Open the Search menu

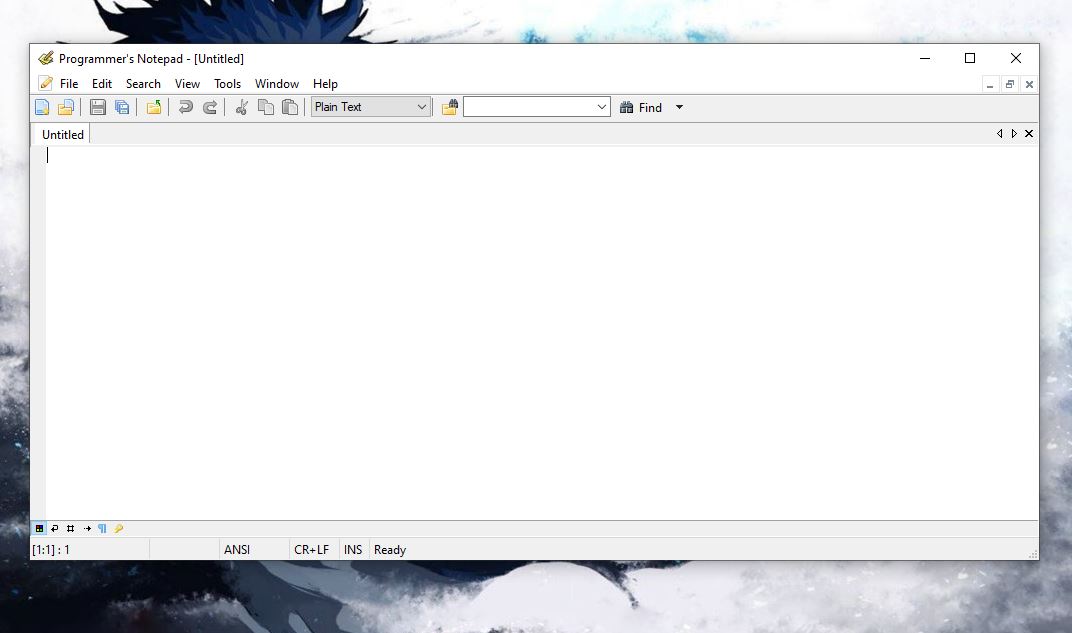[143, 84]
